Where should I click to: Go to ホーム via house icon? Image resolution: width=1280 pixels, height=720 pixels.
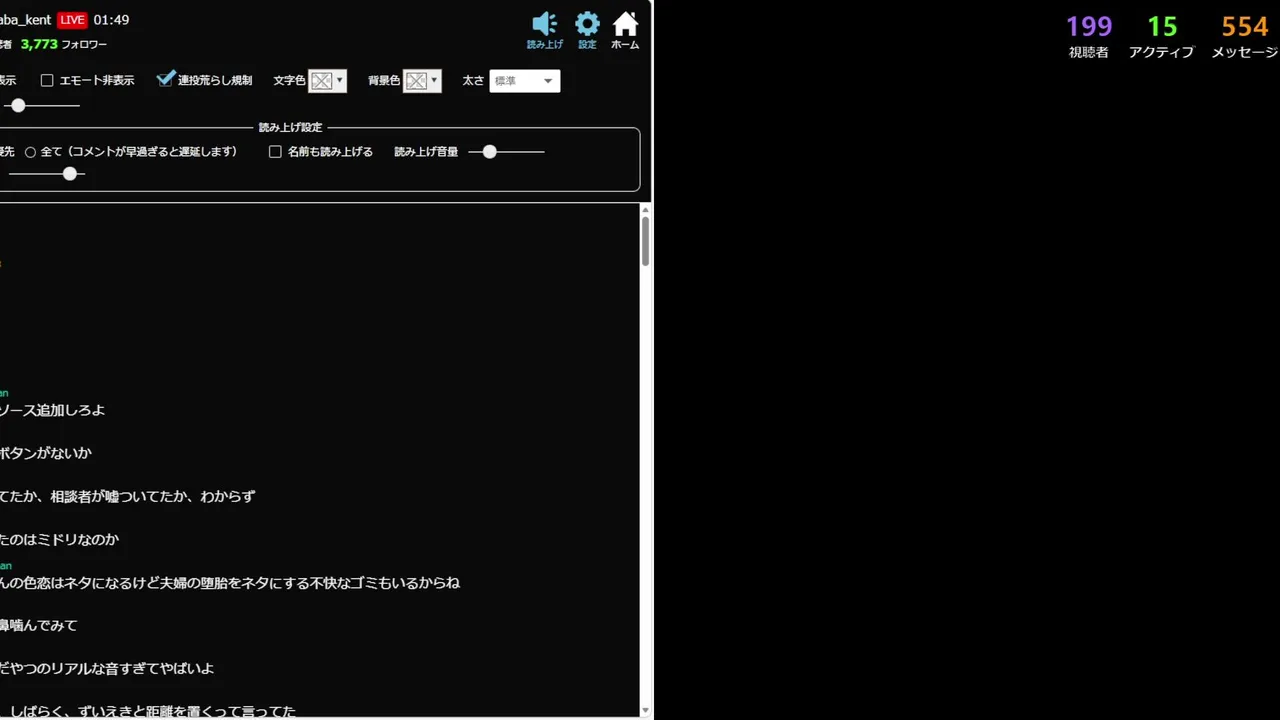click(x=625, y=24)
